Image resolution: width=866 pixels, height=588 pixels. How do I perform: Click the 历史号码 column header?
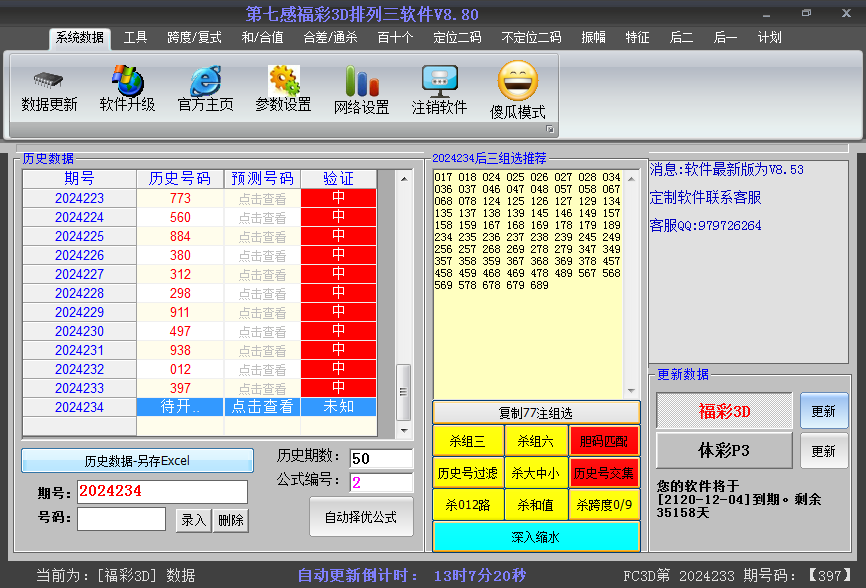pos(180,179)
